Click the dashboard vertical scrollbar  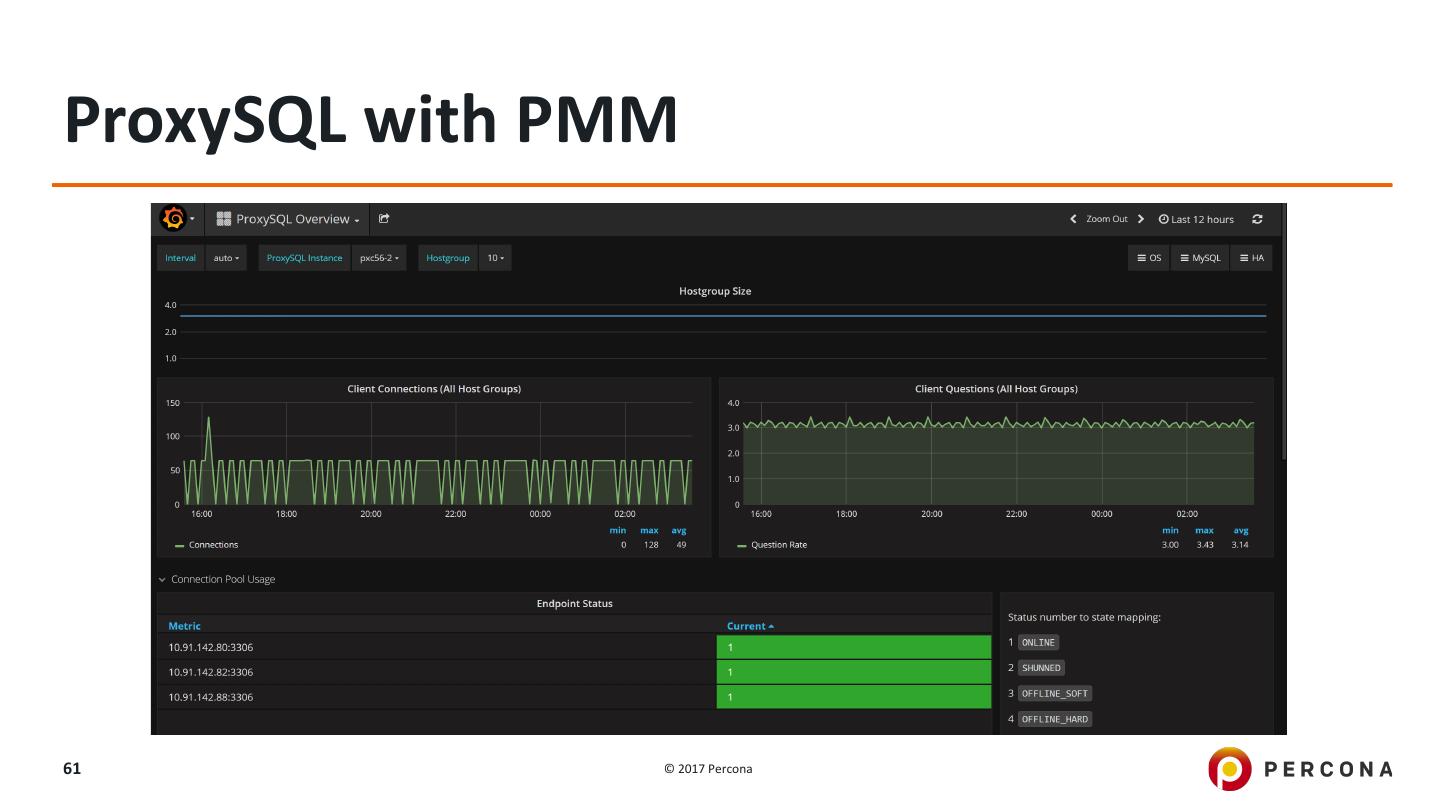(1283, 330)
